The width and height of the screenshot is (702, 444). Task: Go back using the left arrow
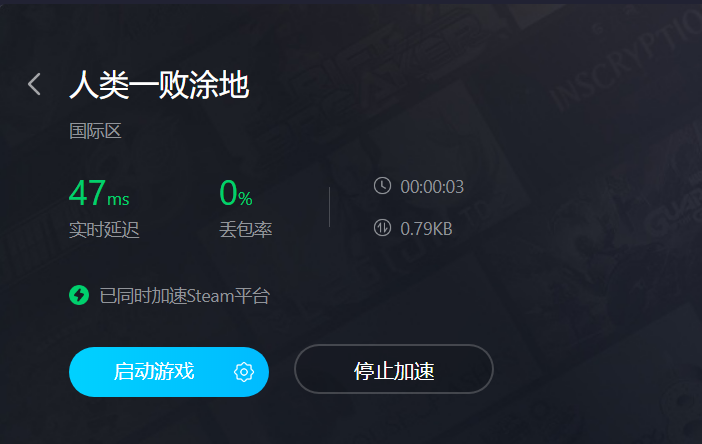pos(34,84)
